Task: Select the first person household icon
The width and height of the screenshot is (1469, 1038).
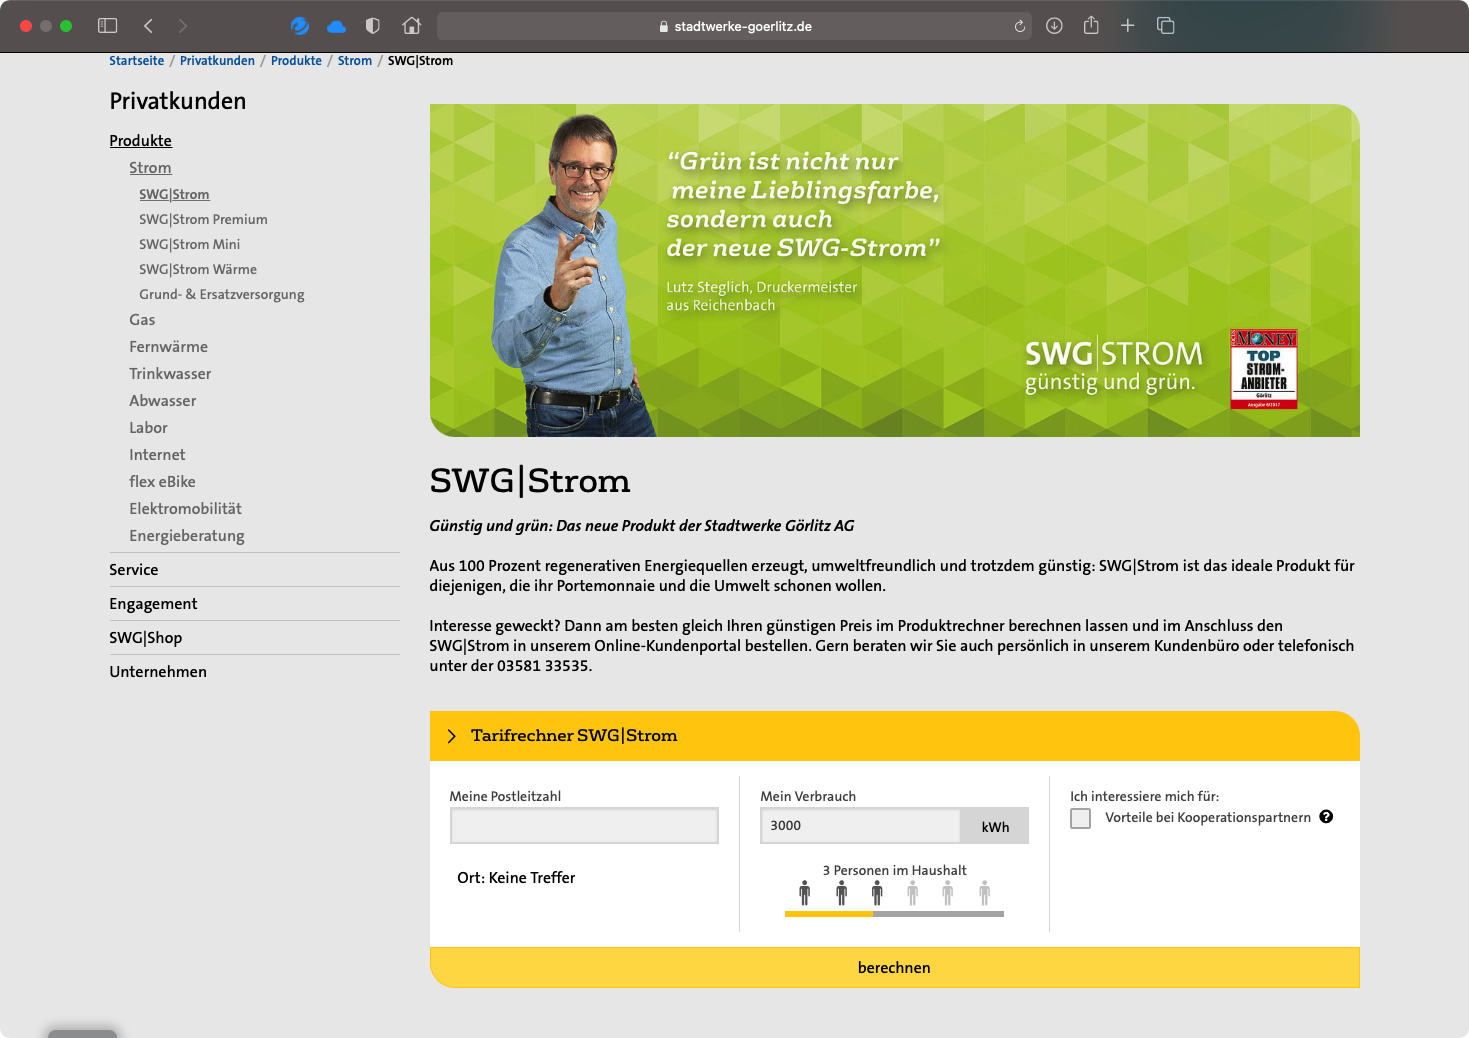Action: pos(805,892)
